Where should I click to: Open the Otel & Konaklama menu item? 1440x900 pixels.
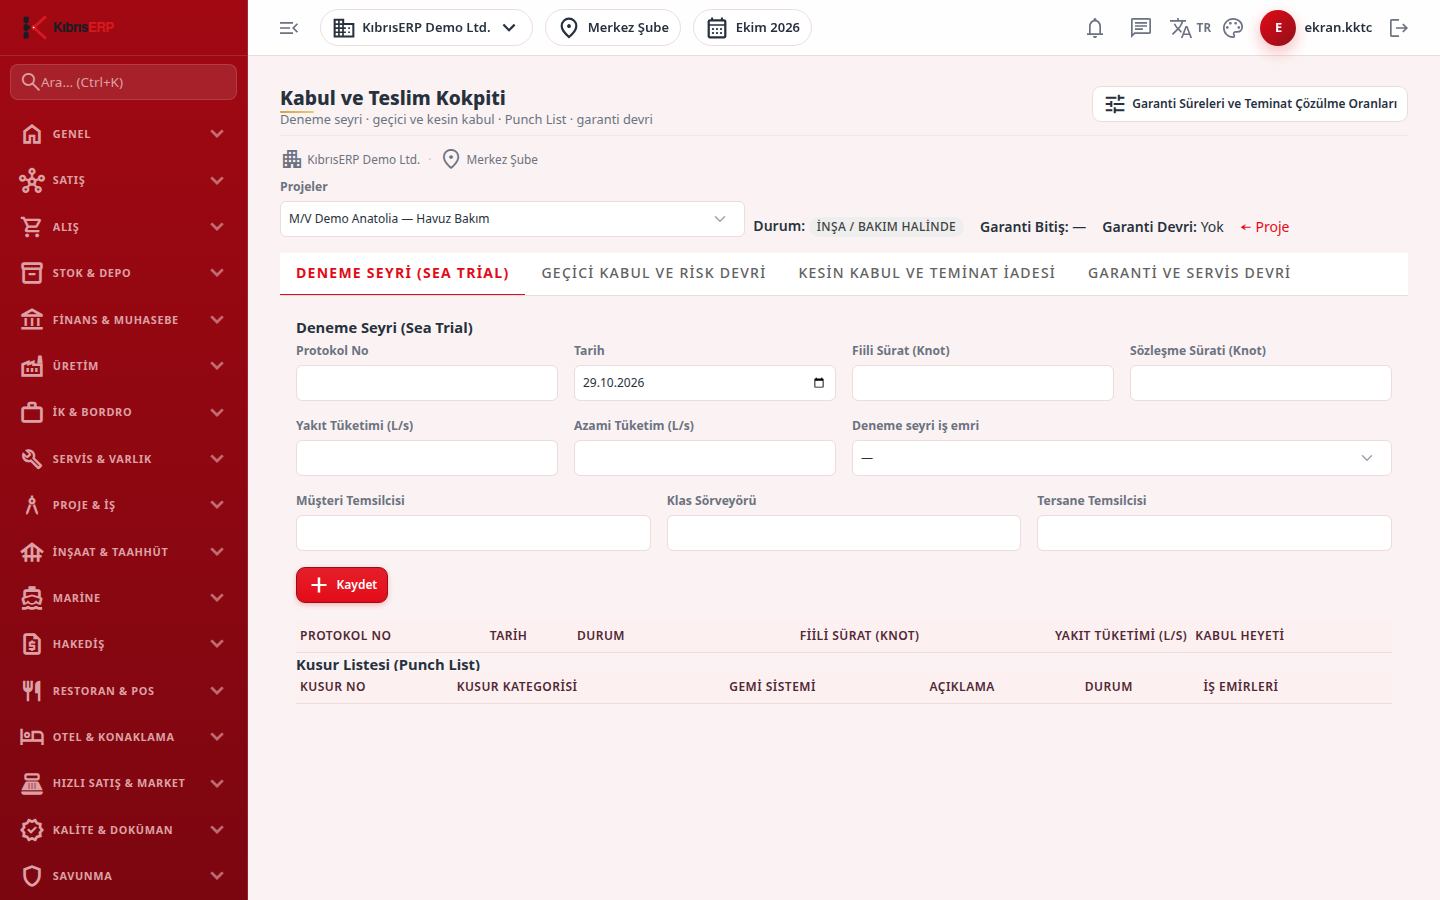pyautogui.click(x=124, y=737)
